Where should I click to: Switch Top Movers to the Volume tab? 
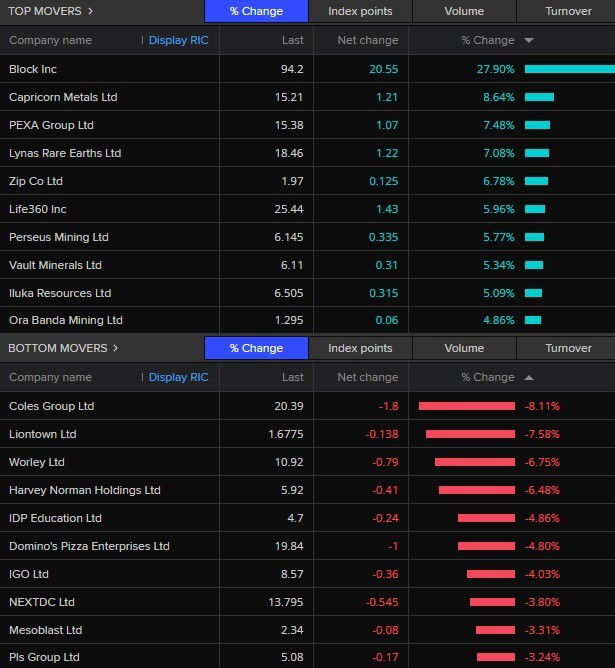click(x=464, y=11)
